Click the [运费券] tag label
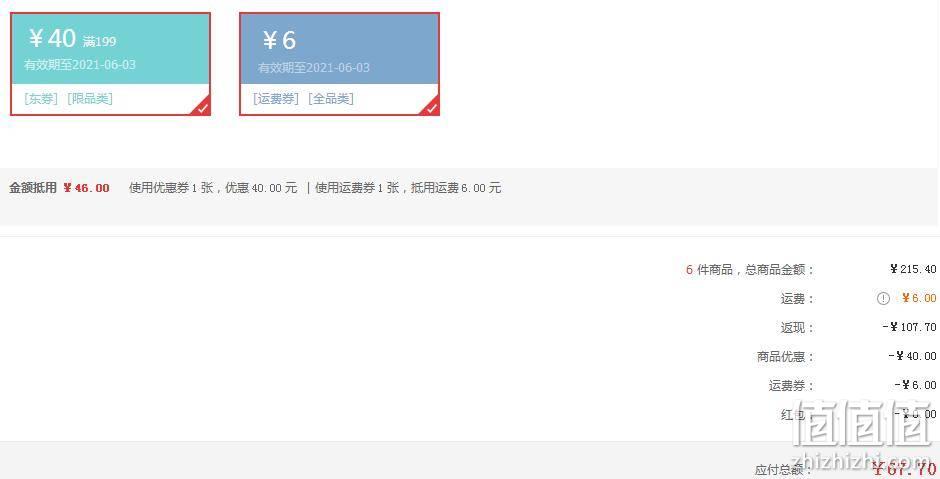This screenshot has width=940, height=479. click(x=276, y=99)
